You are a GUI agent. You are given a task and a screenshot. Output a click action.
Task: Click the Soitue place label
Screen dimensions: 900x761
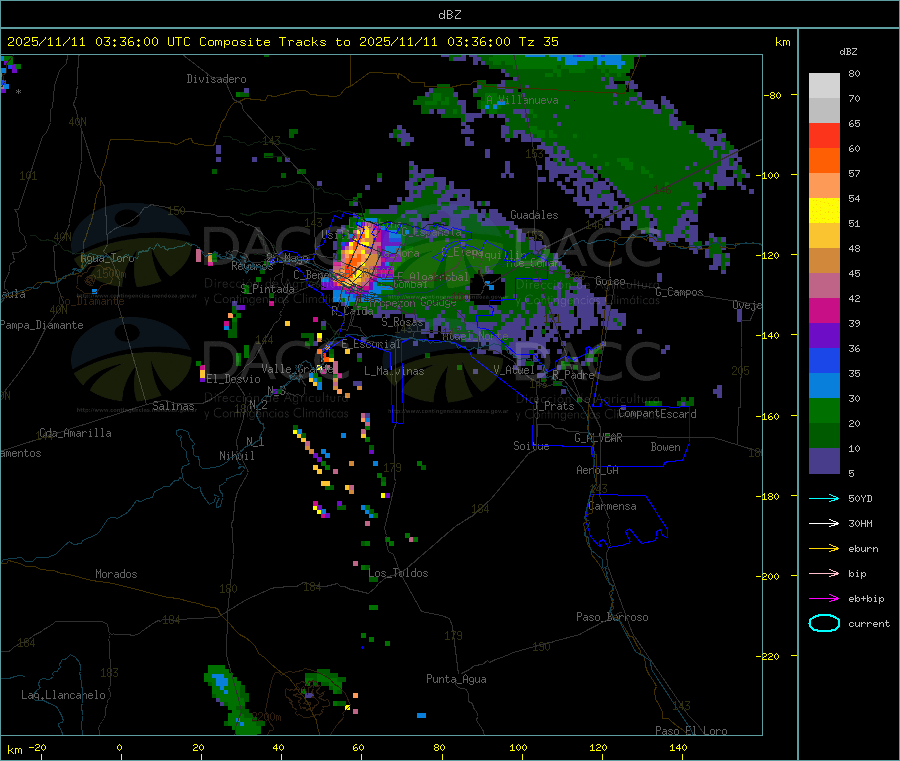click(x=532, y=446)
